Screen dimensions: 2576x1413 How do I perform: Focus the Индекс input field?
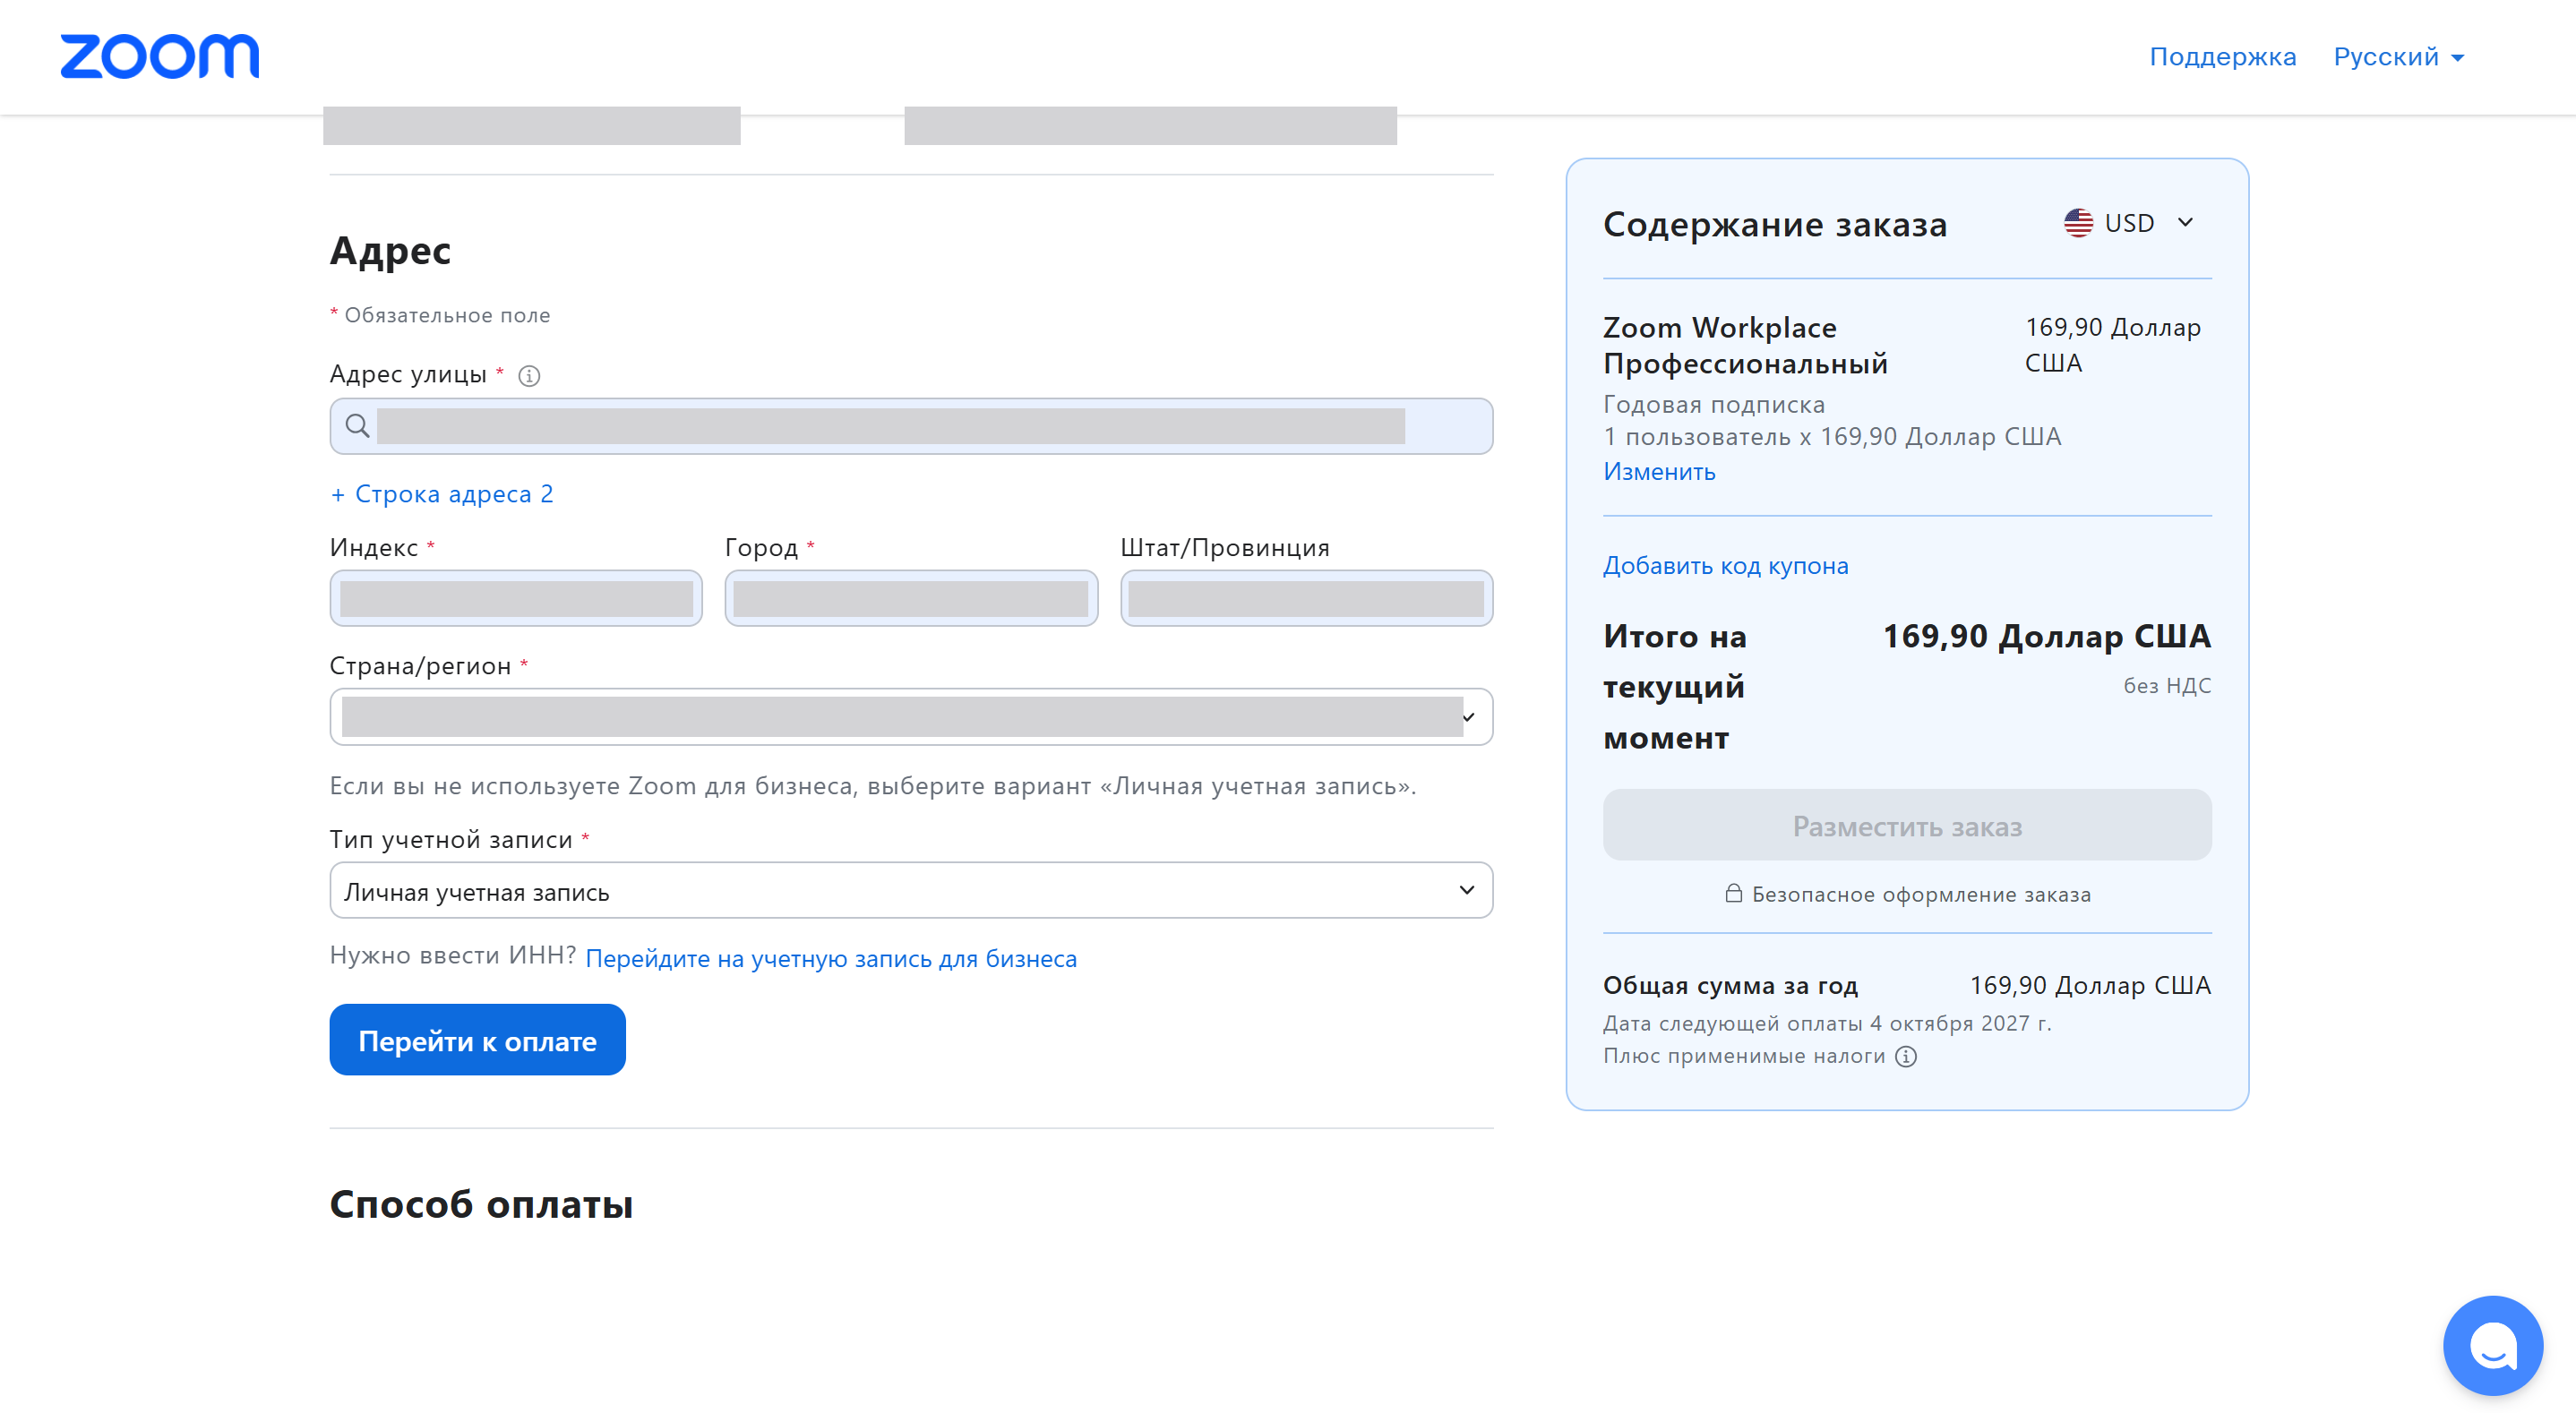click(x=516, y=599)
